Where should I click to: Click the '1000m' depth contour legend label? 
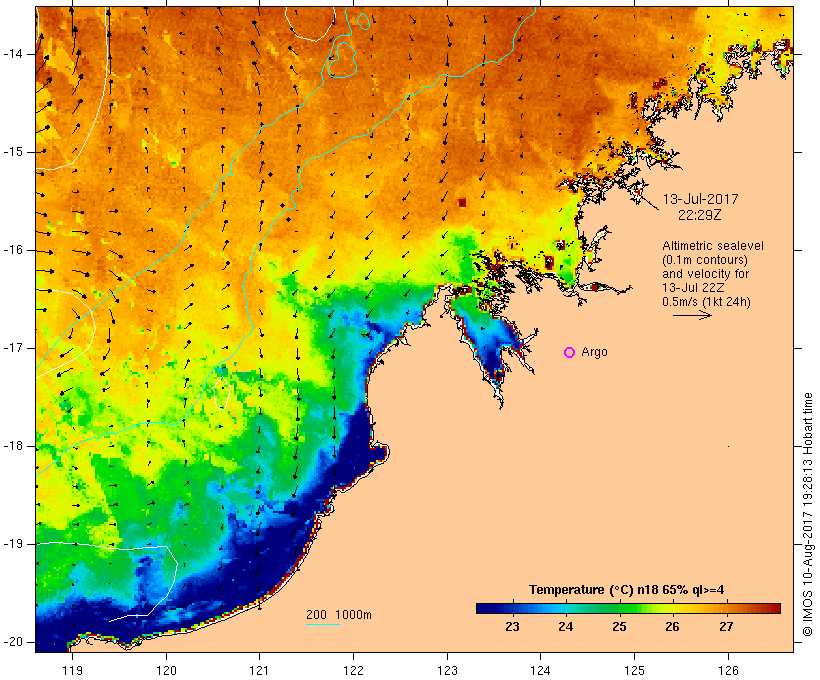[354, 615]
